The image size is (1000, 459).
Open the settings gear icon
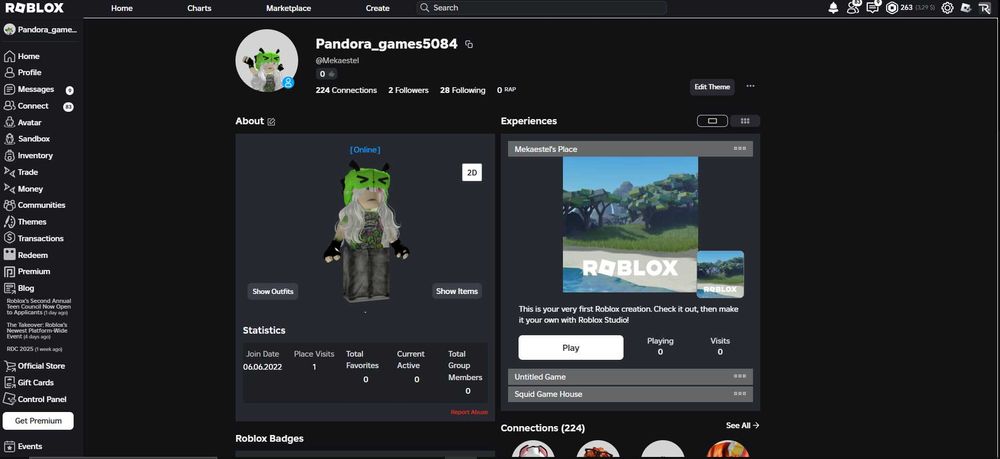click(x=947, y=8)
